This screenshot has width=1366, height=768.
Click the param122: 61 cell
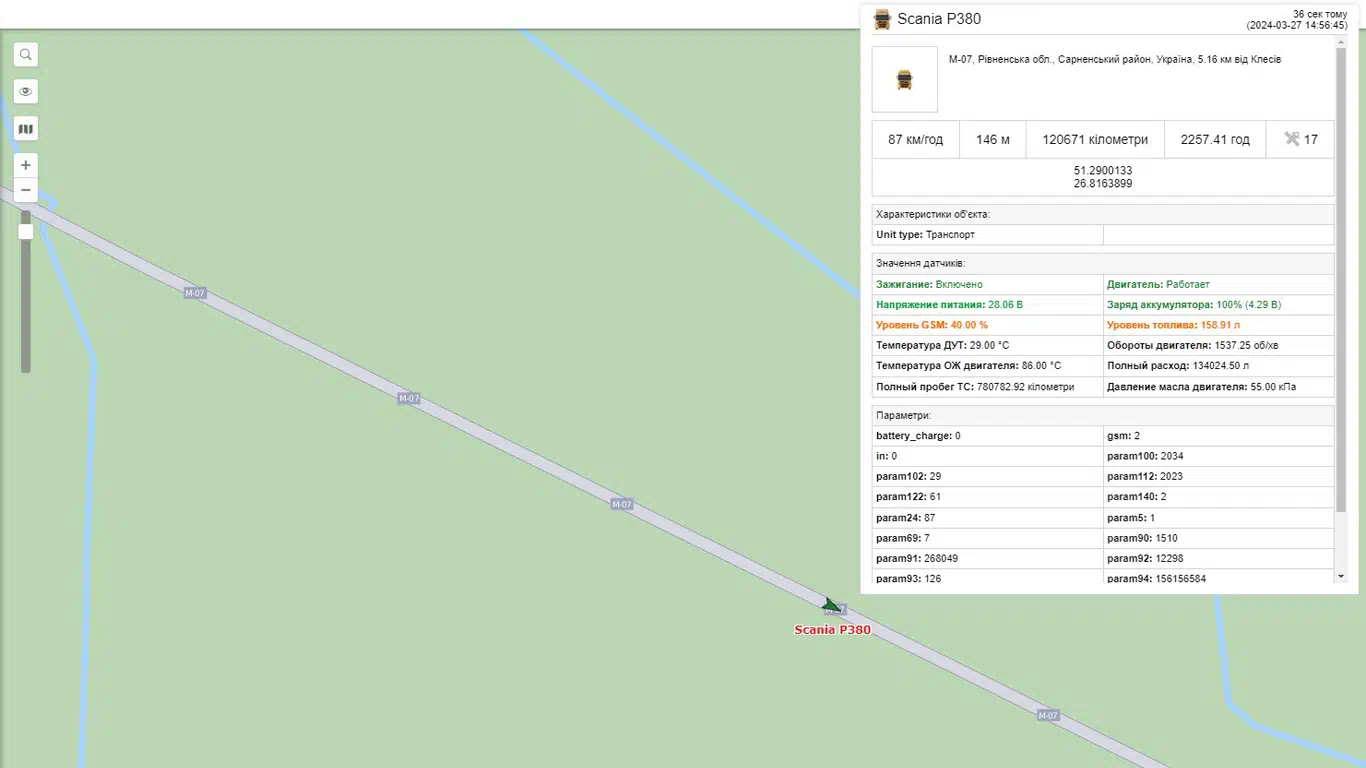[x=987, y=497]
